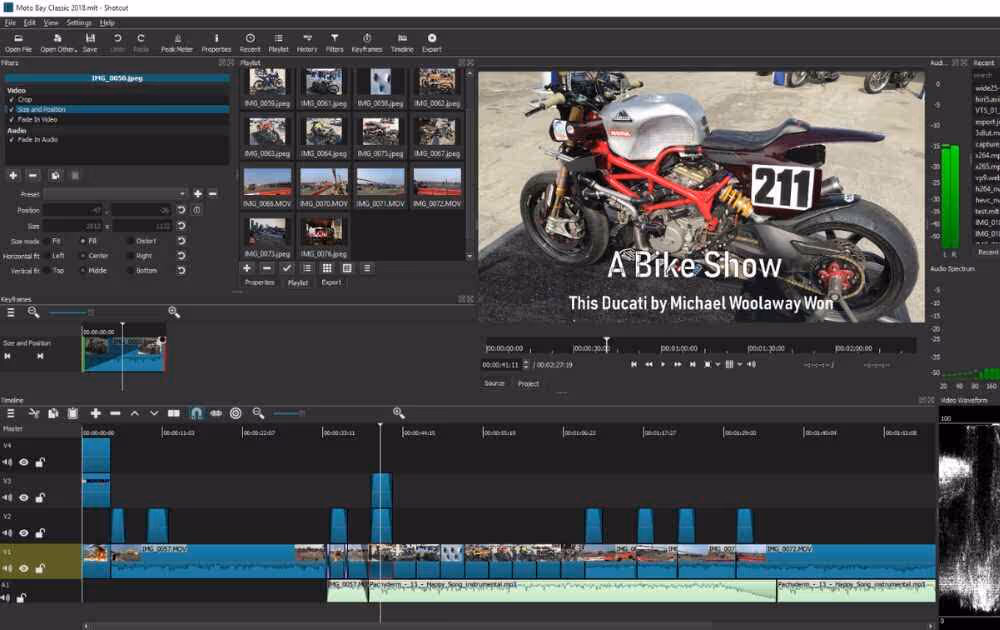Open the Help menu

click(107, 23)
